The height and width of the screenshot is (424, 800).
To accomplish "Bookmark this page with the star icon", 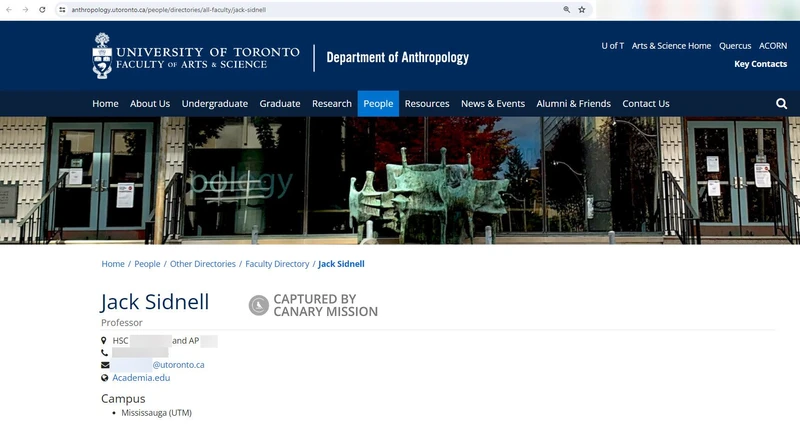I will tap(582, 10).
